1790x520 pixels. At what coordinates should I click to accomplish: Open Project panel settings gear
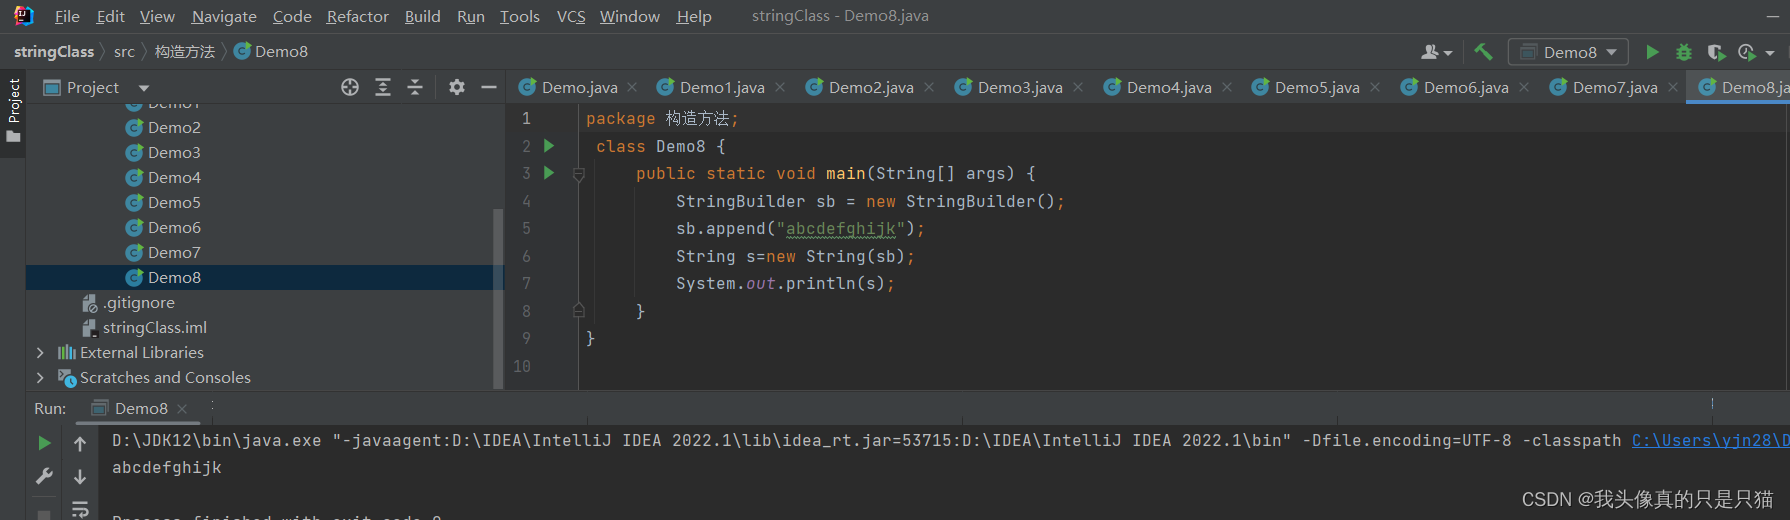click(457, 87)
